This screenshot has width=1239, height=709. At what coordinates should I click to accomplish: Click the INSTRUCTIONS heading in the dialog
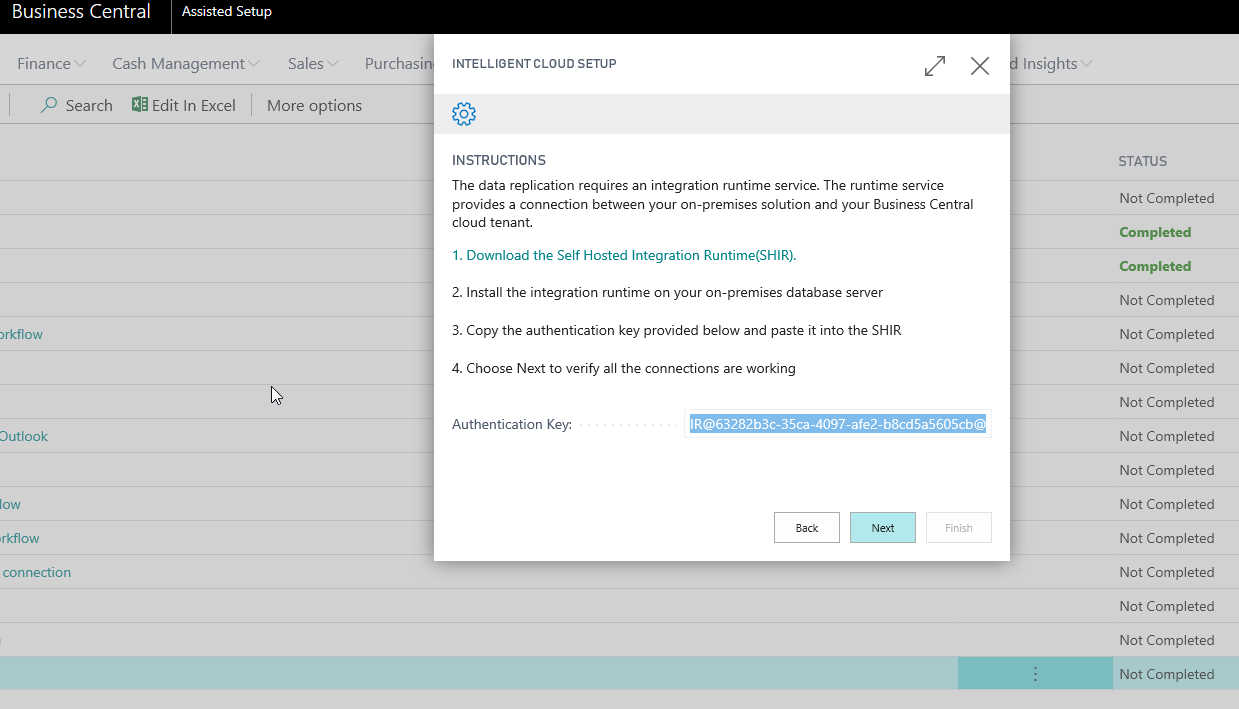coord(499,160)
